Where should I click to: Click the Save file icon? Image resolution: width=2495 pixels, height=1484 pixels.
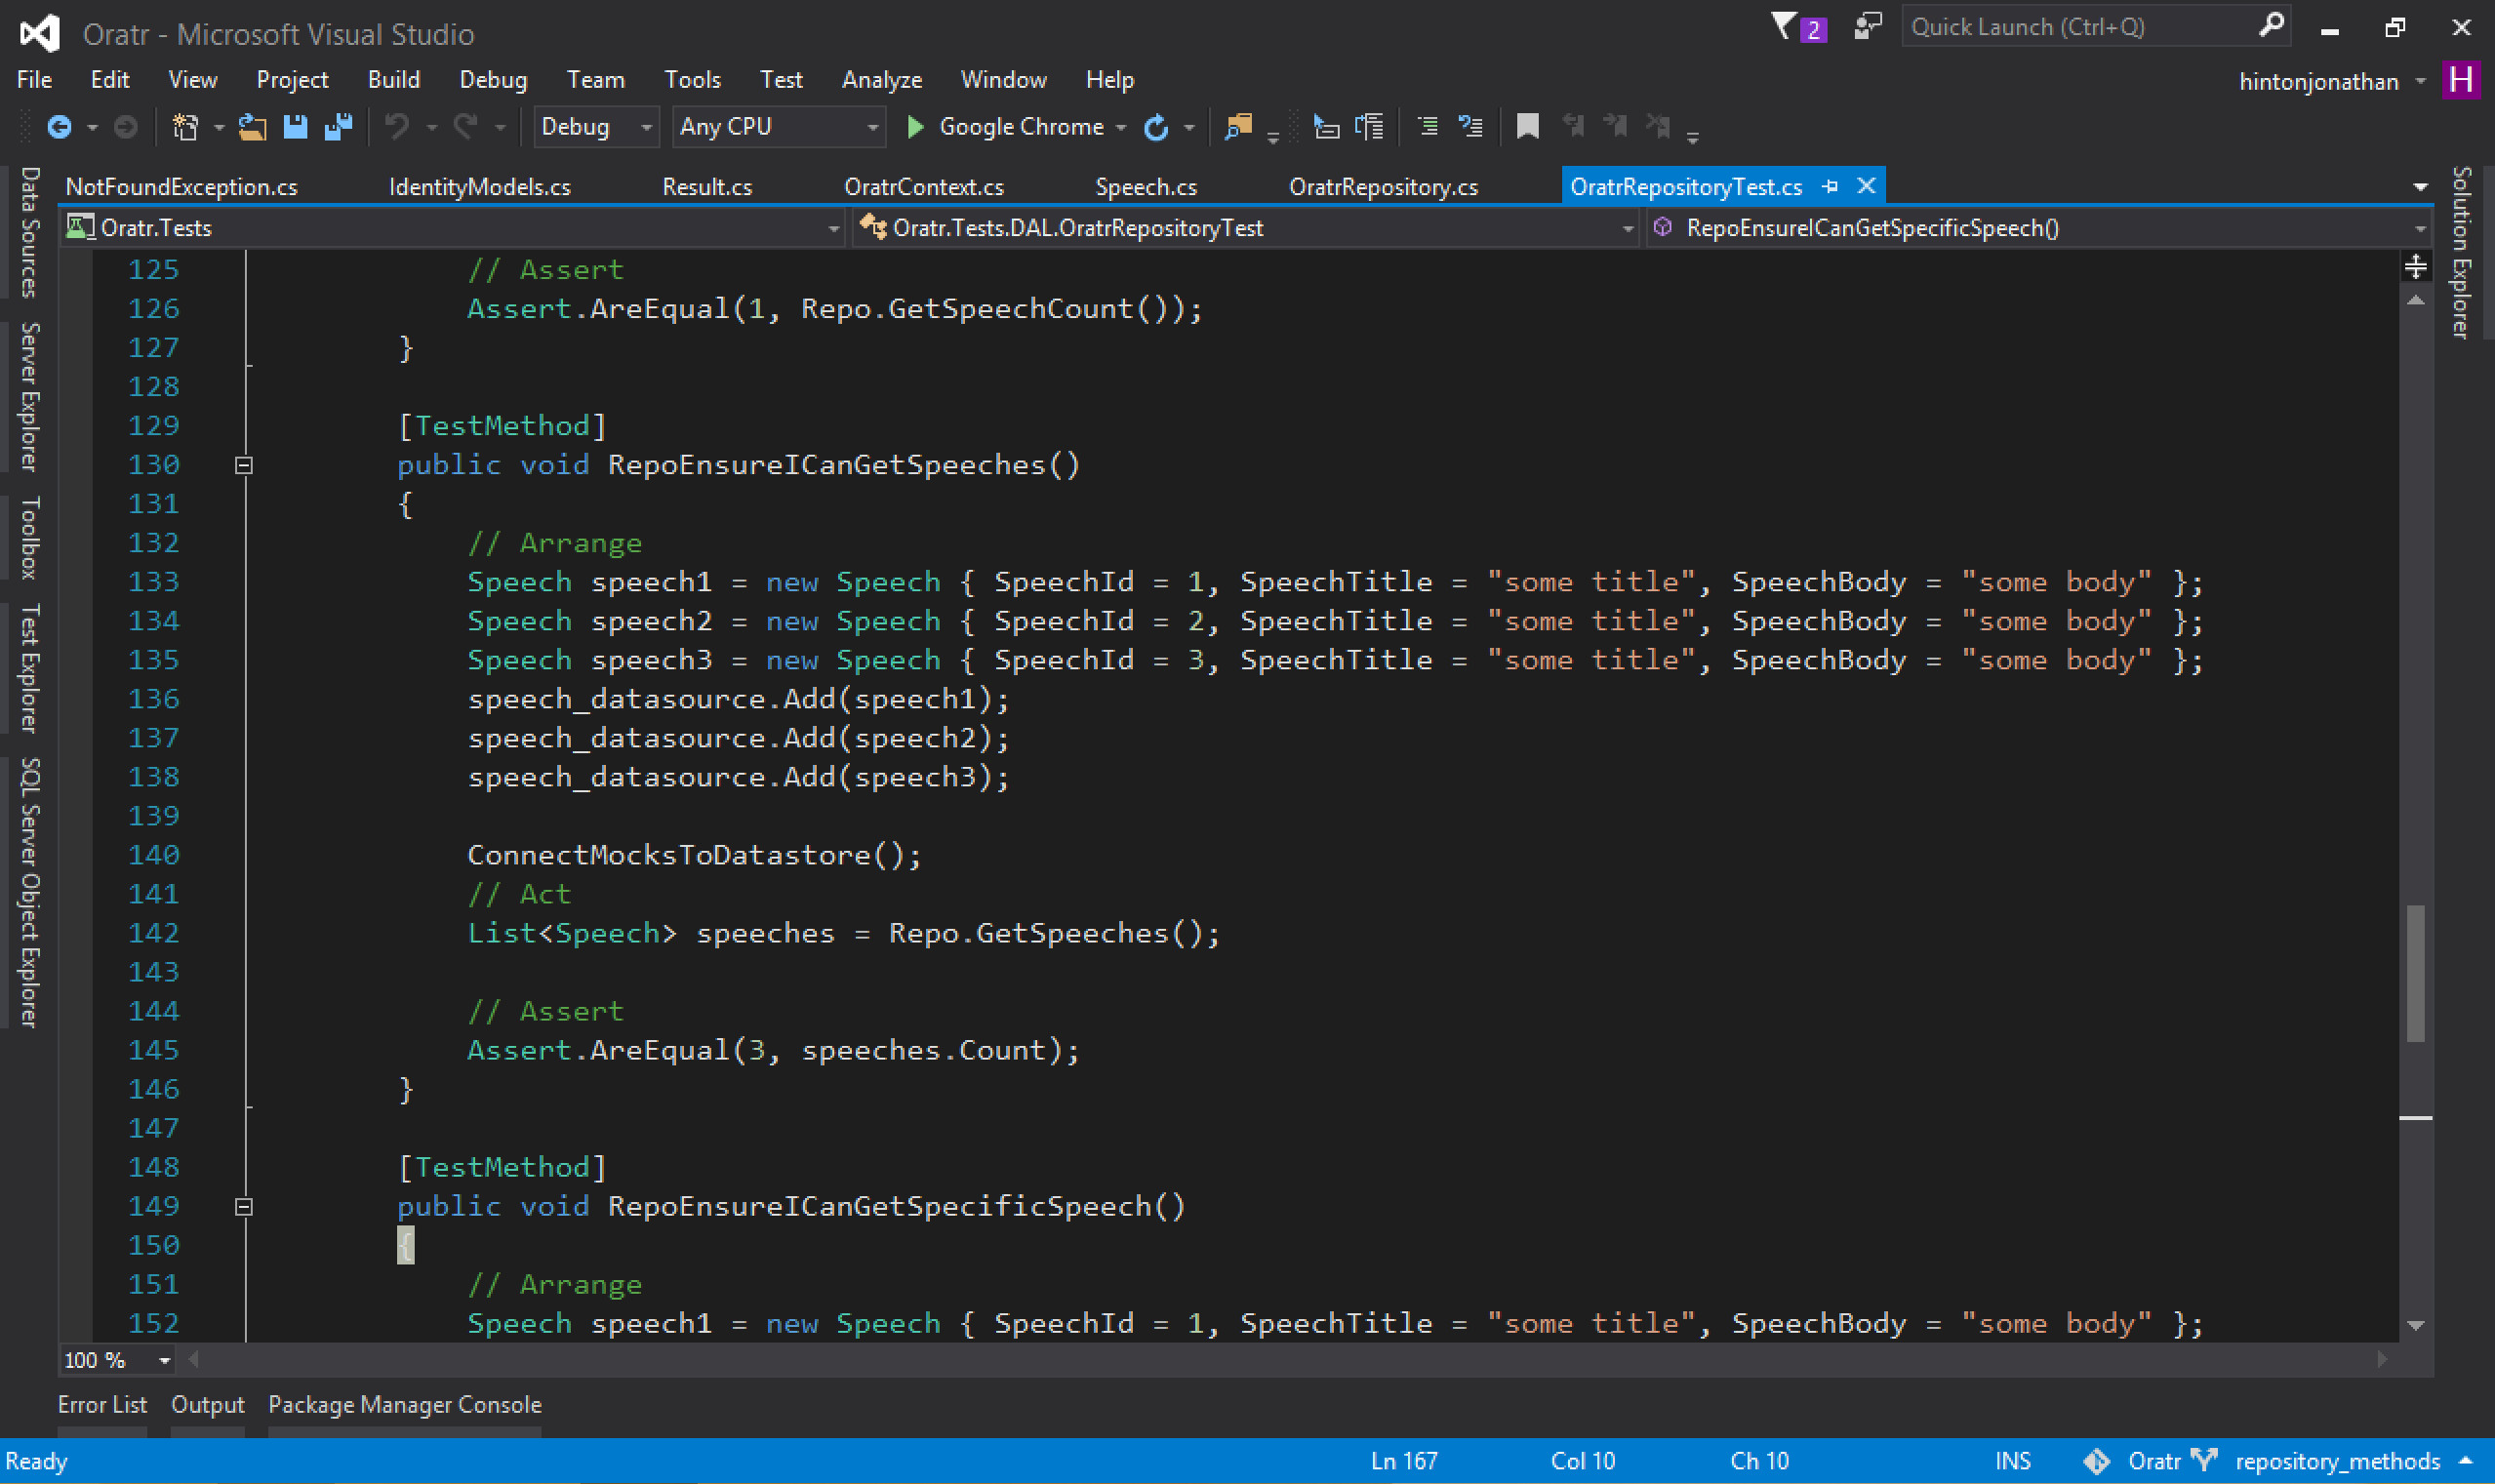(x=295, y=127)
